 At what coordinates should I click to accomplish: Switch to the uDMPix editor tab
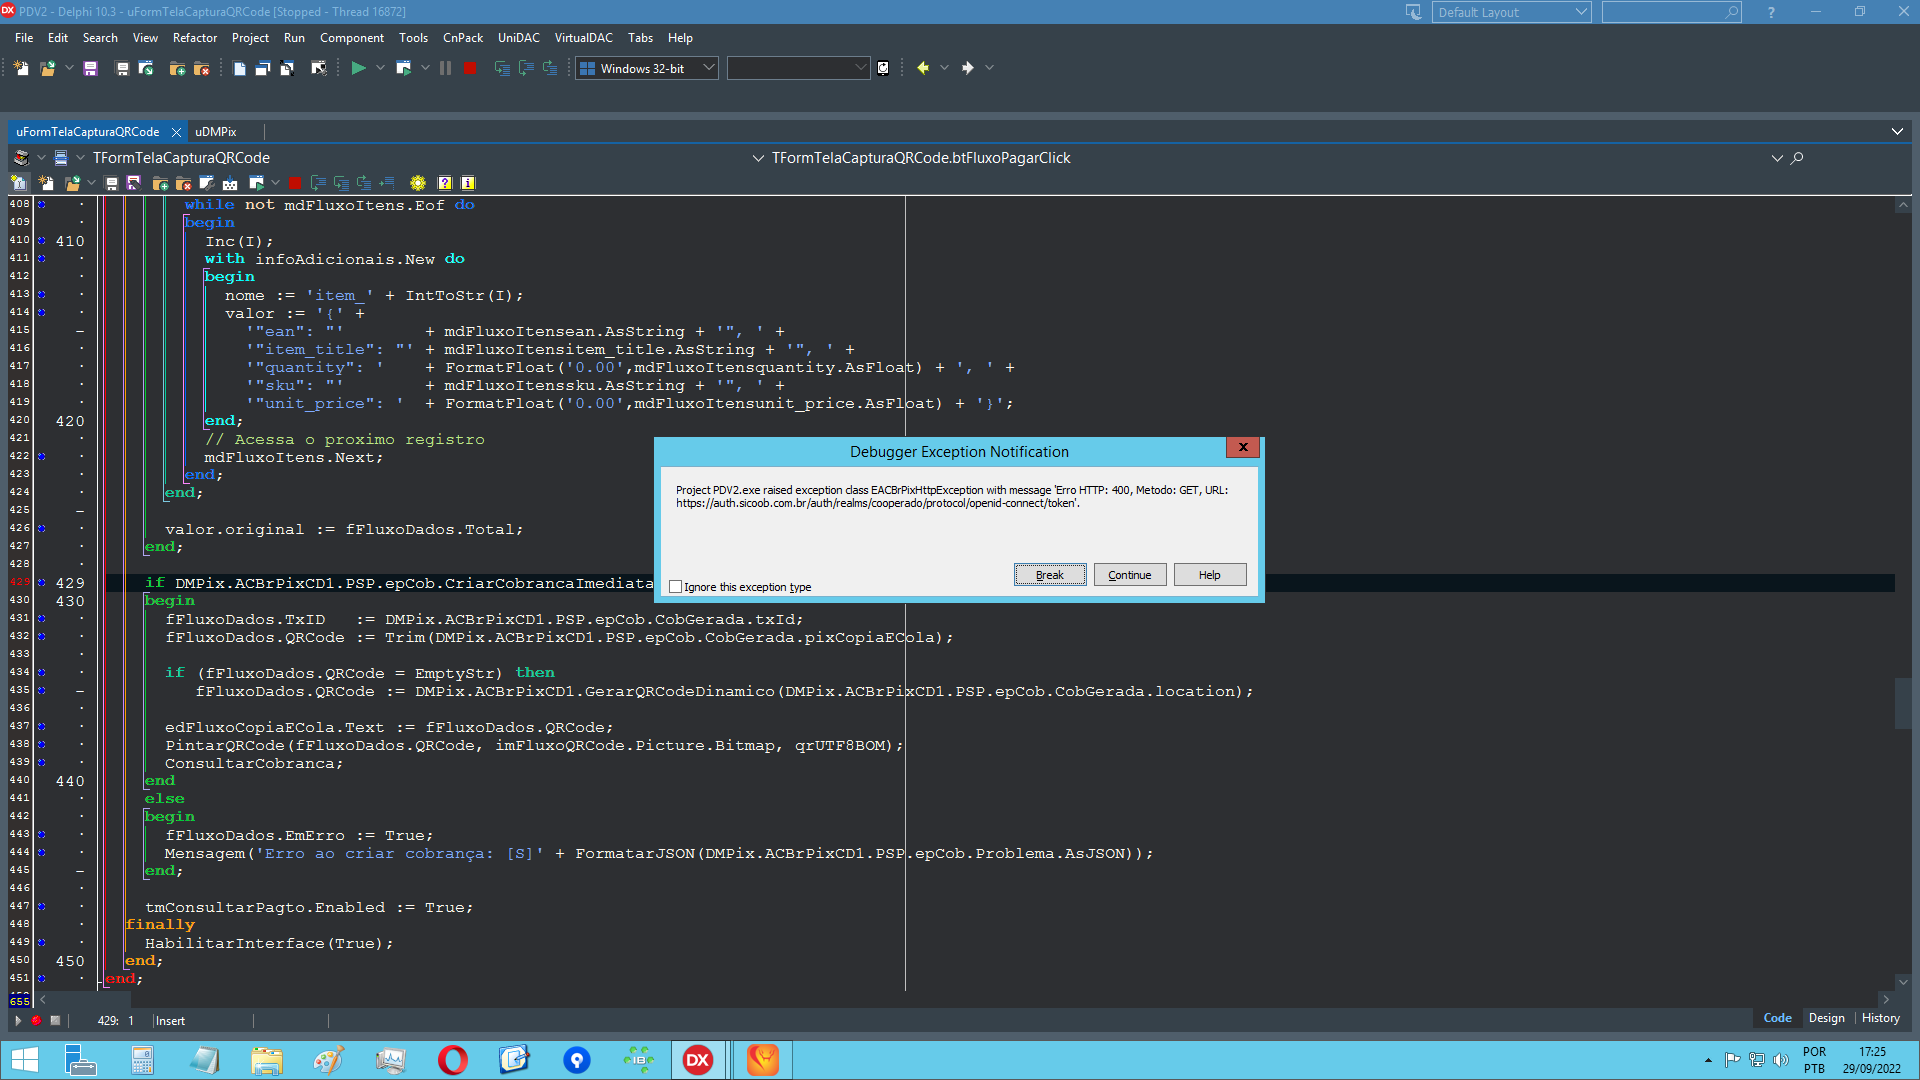[x=216, y=132]
